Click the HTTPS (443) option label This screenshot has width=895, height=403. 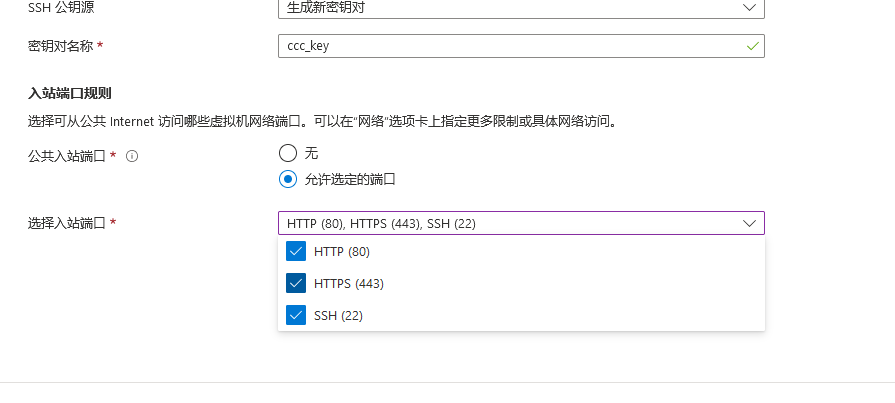[349, 283]
